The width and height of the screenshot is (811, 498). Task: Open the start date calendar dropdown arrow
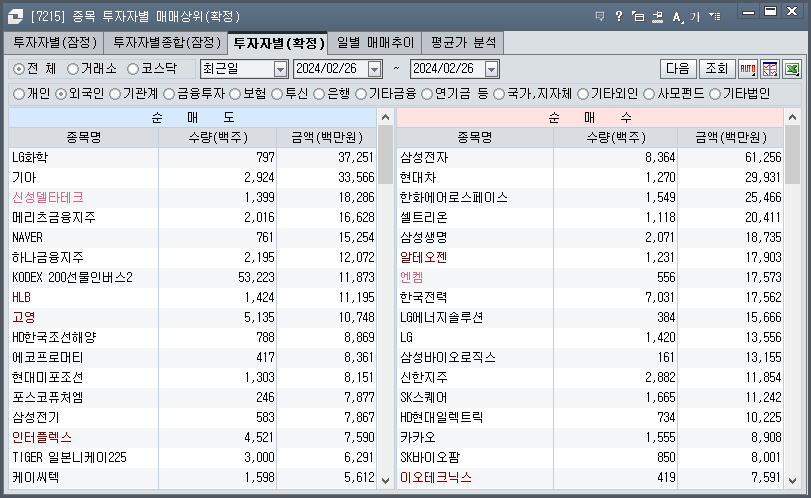pyautogui.click(x=374, y=69)
